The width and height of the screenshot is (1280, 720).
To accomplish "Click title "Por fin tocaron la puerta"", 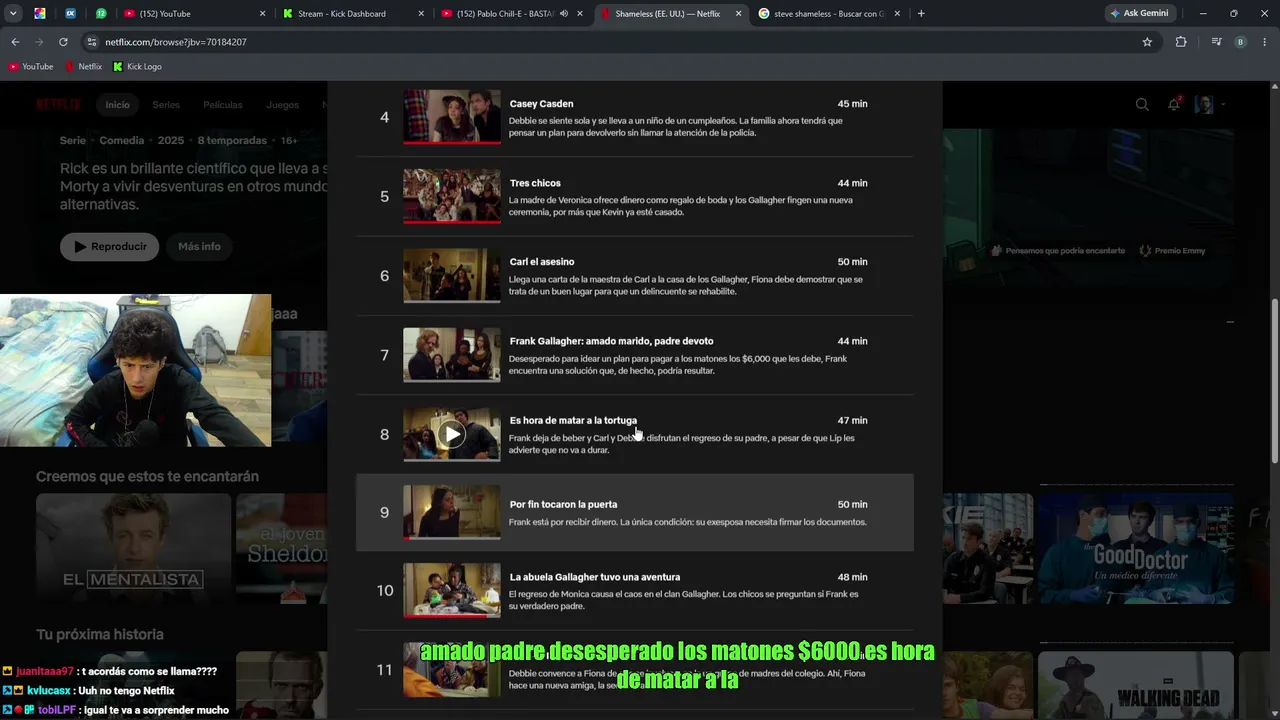I will tap(563, 505).
